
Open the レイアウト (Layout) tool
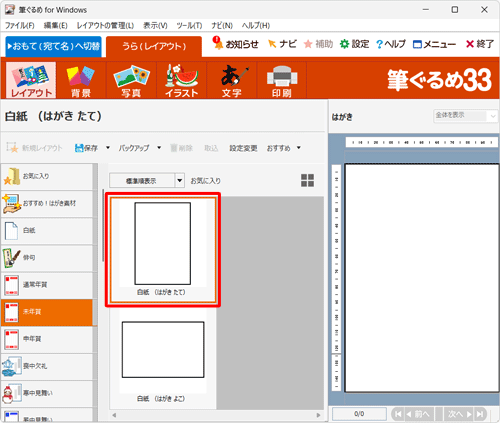pos(31,80)
